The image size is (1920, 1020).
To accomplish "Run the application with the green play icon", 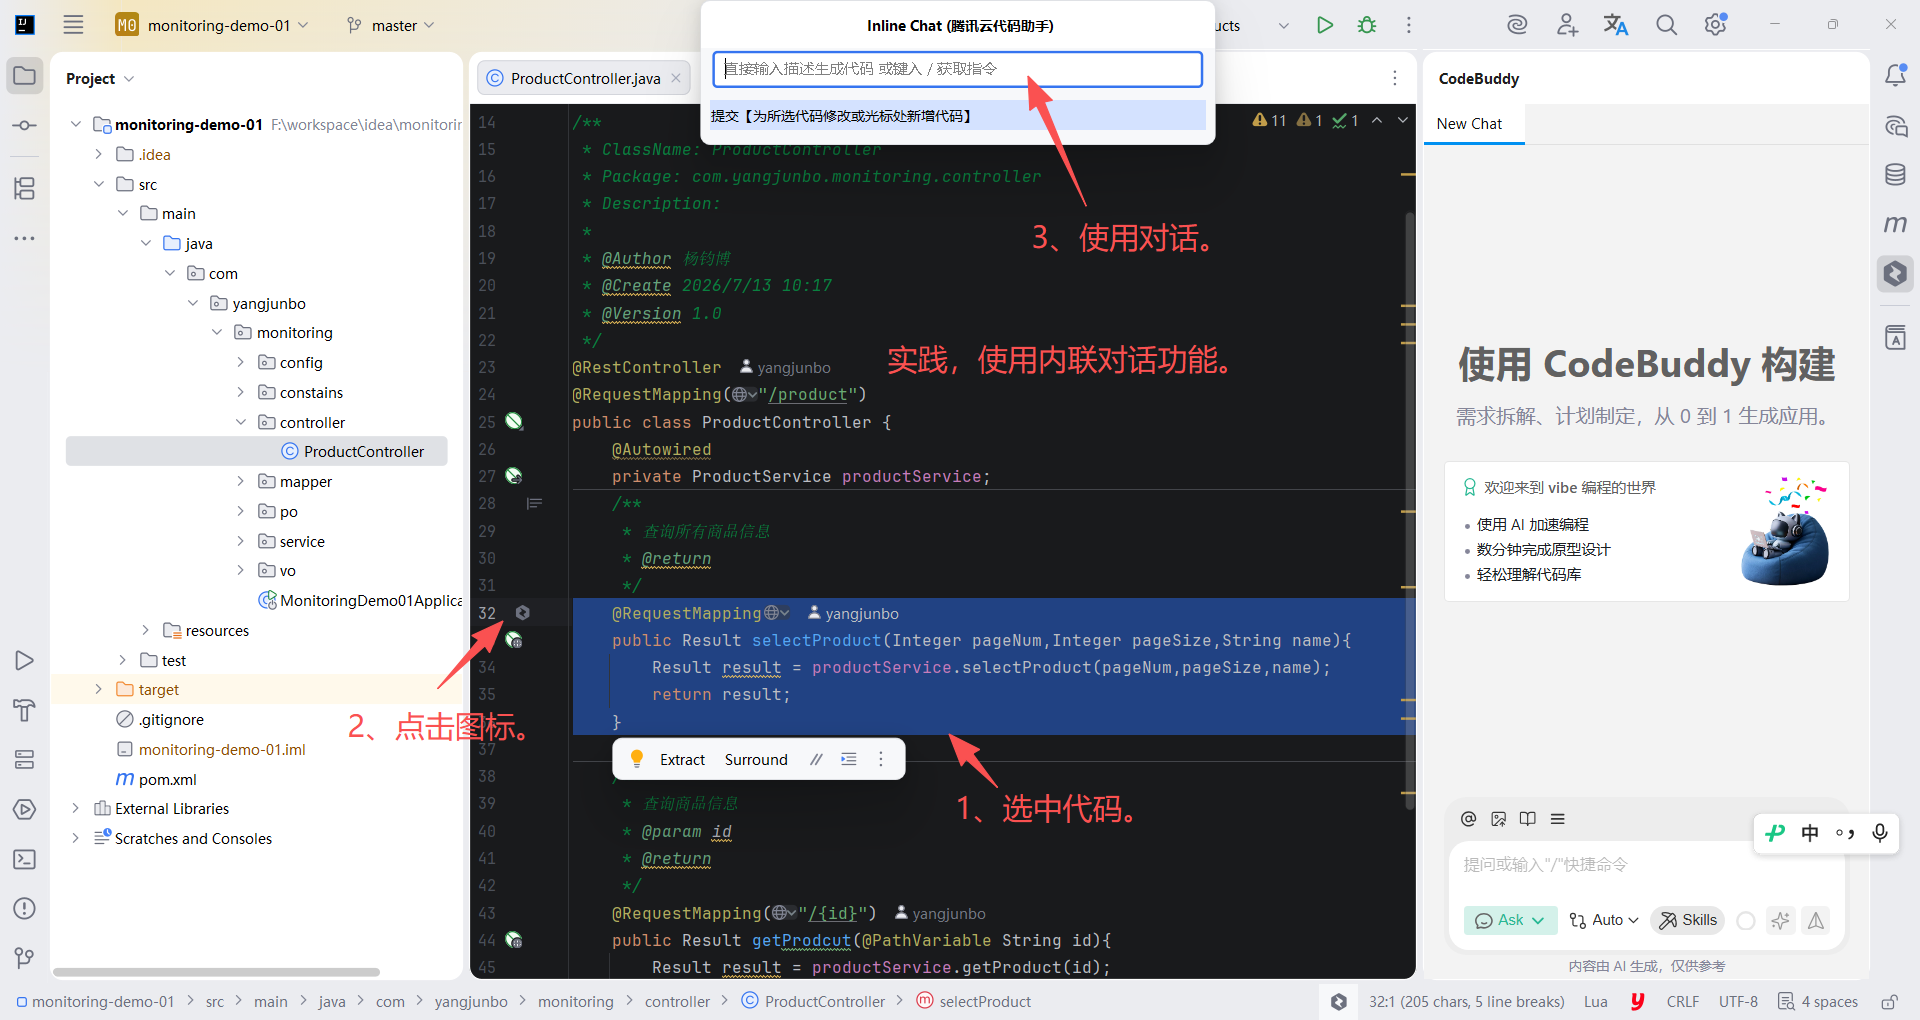I will tap(1325, 25).
